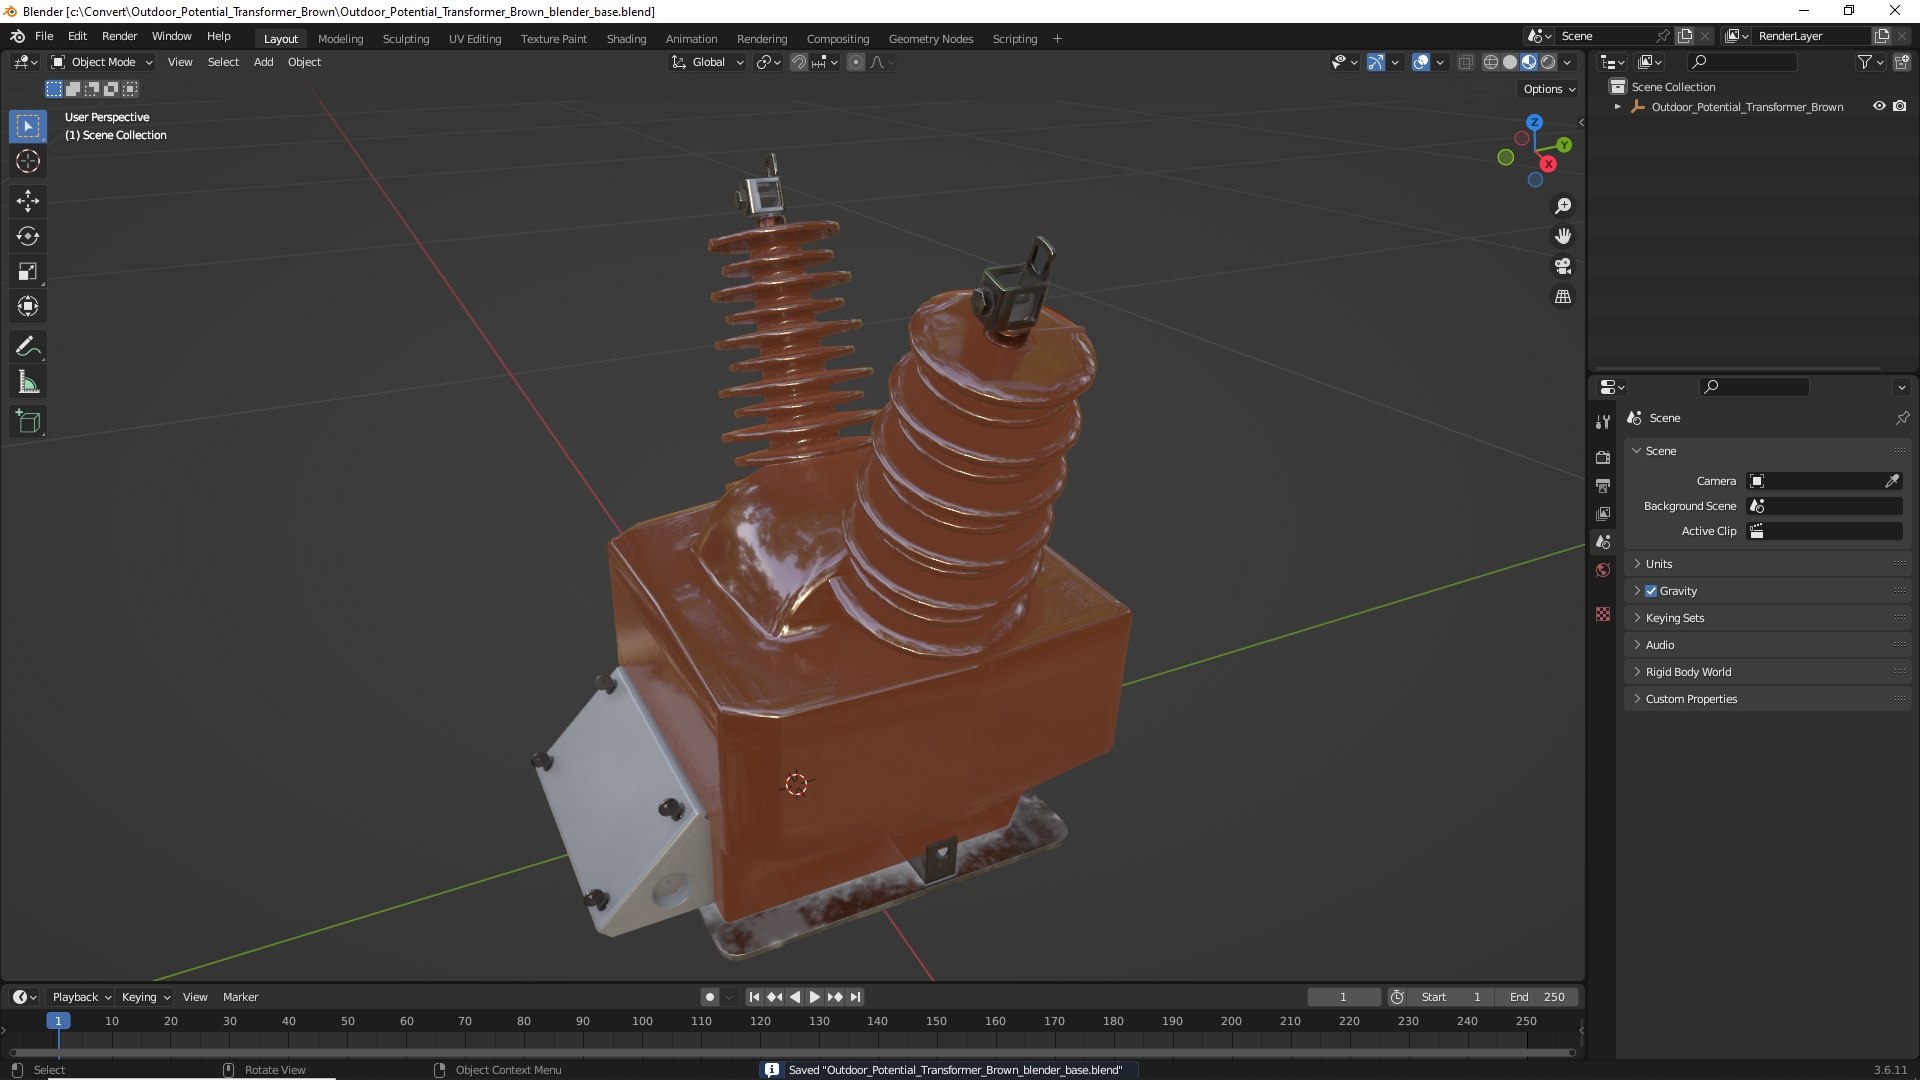Viewport: 1920px width, 1080px height.
Task: Click the red X axis gizmo ball
Action: pos(1548,164)
